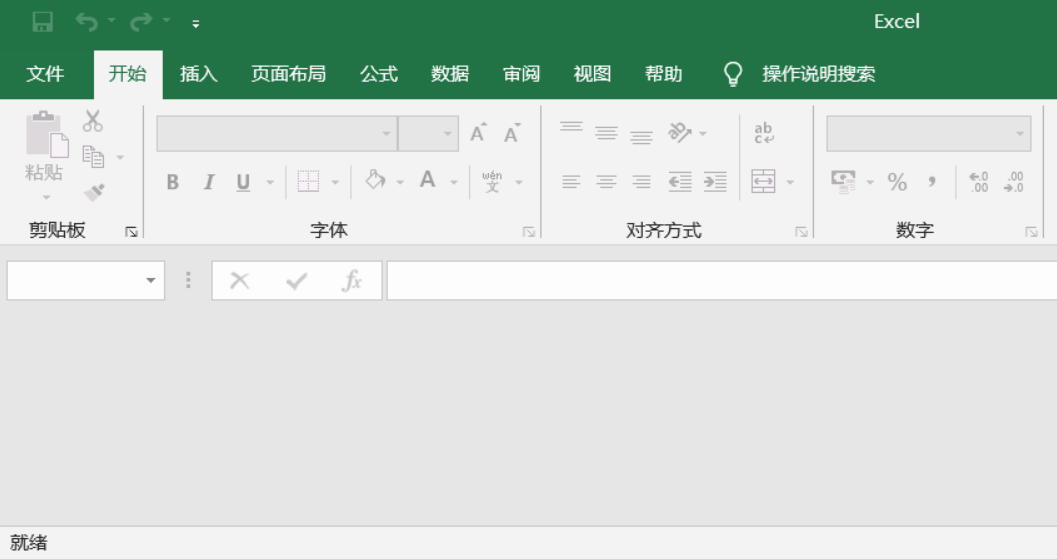
Task: Toggle Middle Align
Action: point(606,133)
